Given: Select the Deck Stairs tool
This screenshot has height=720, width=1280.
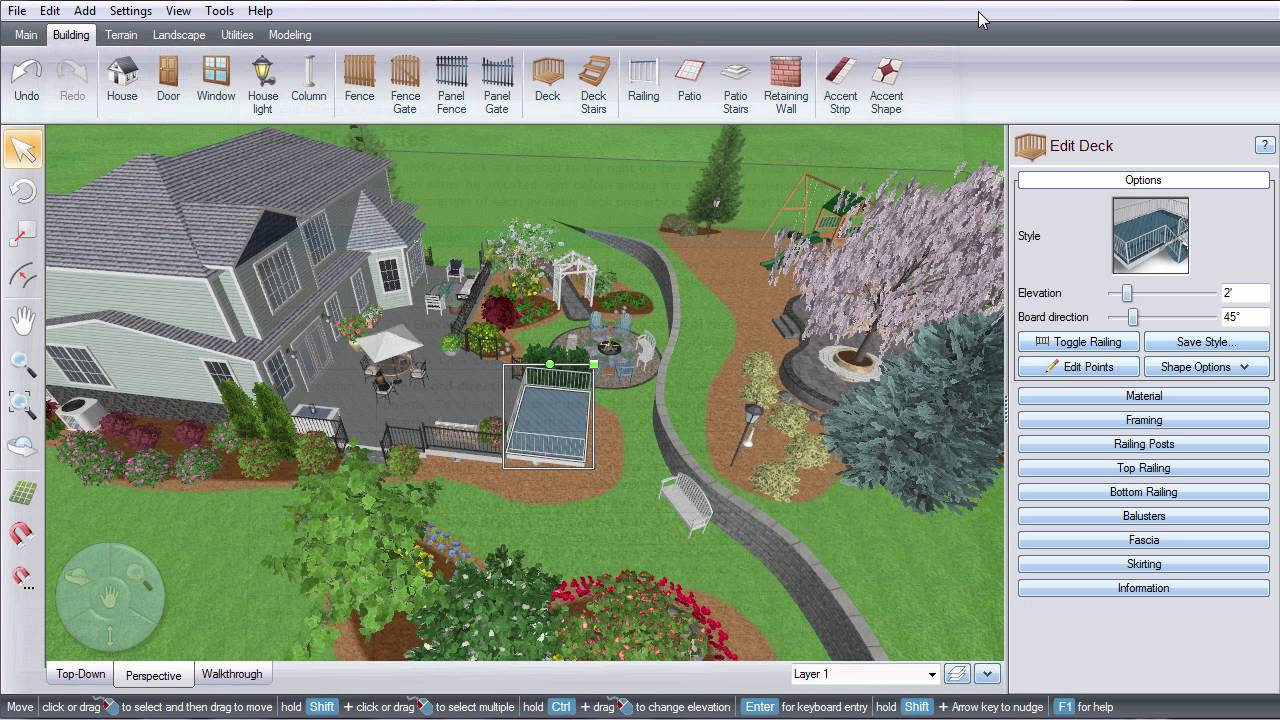Looking at the screenshot, I should pos(594,85).
